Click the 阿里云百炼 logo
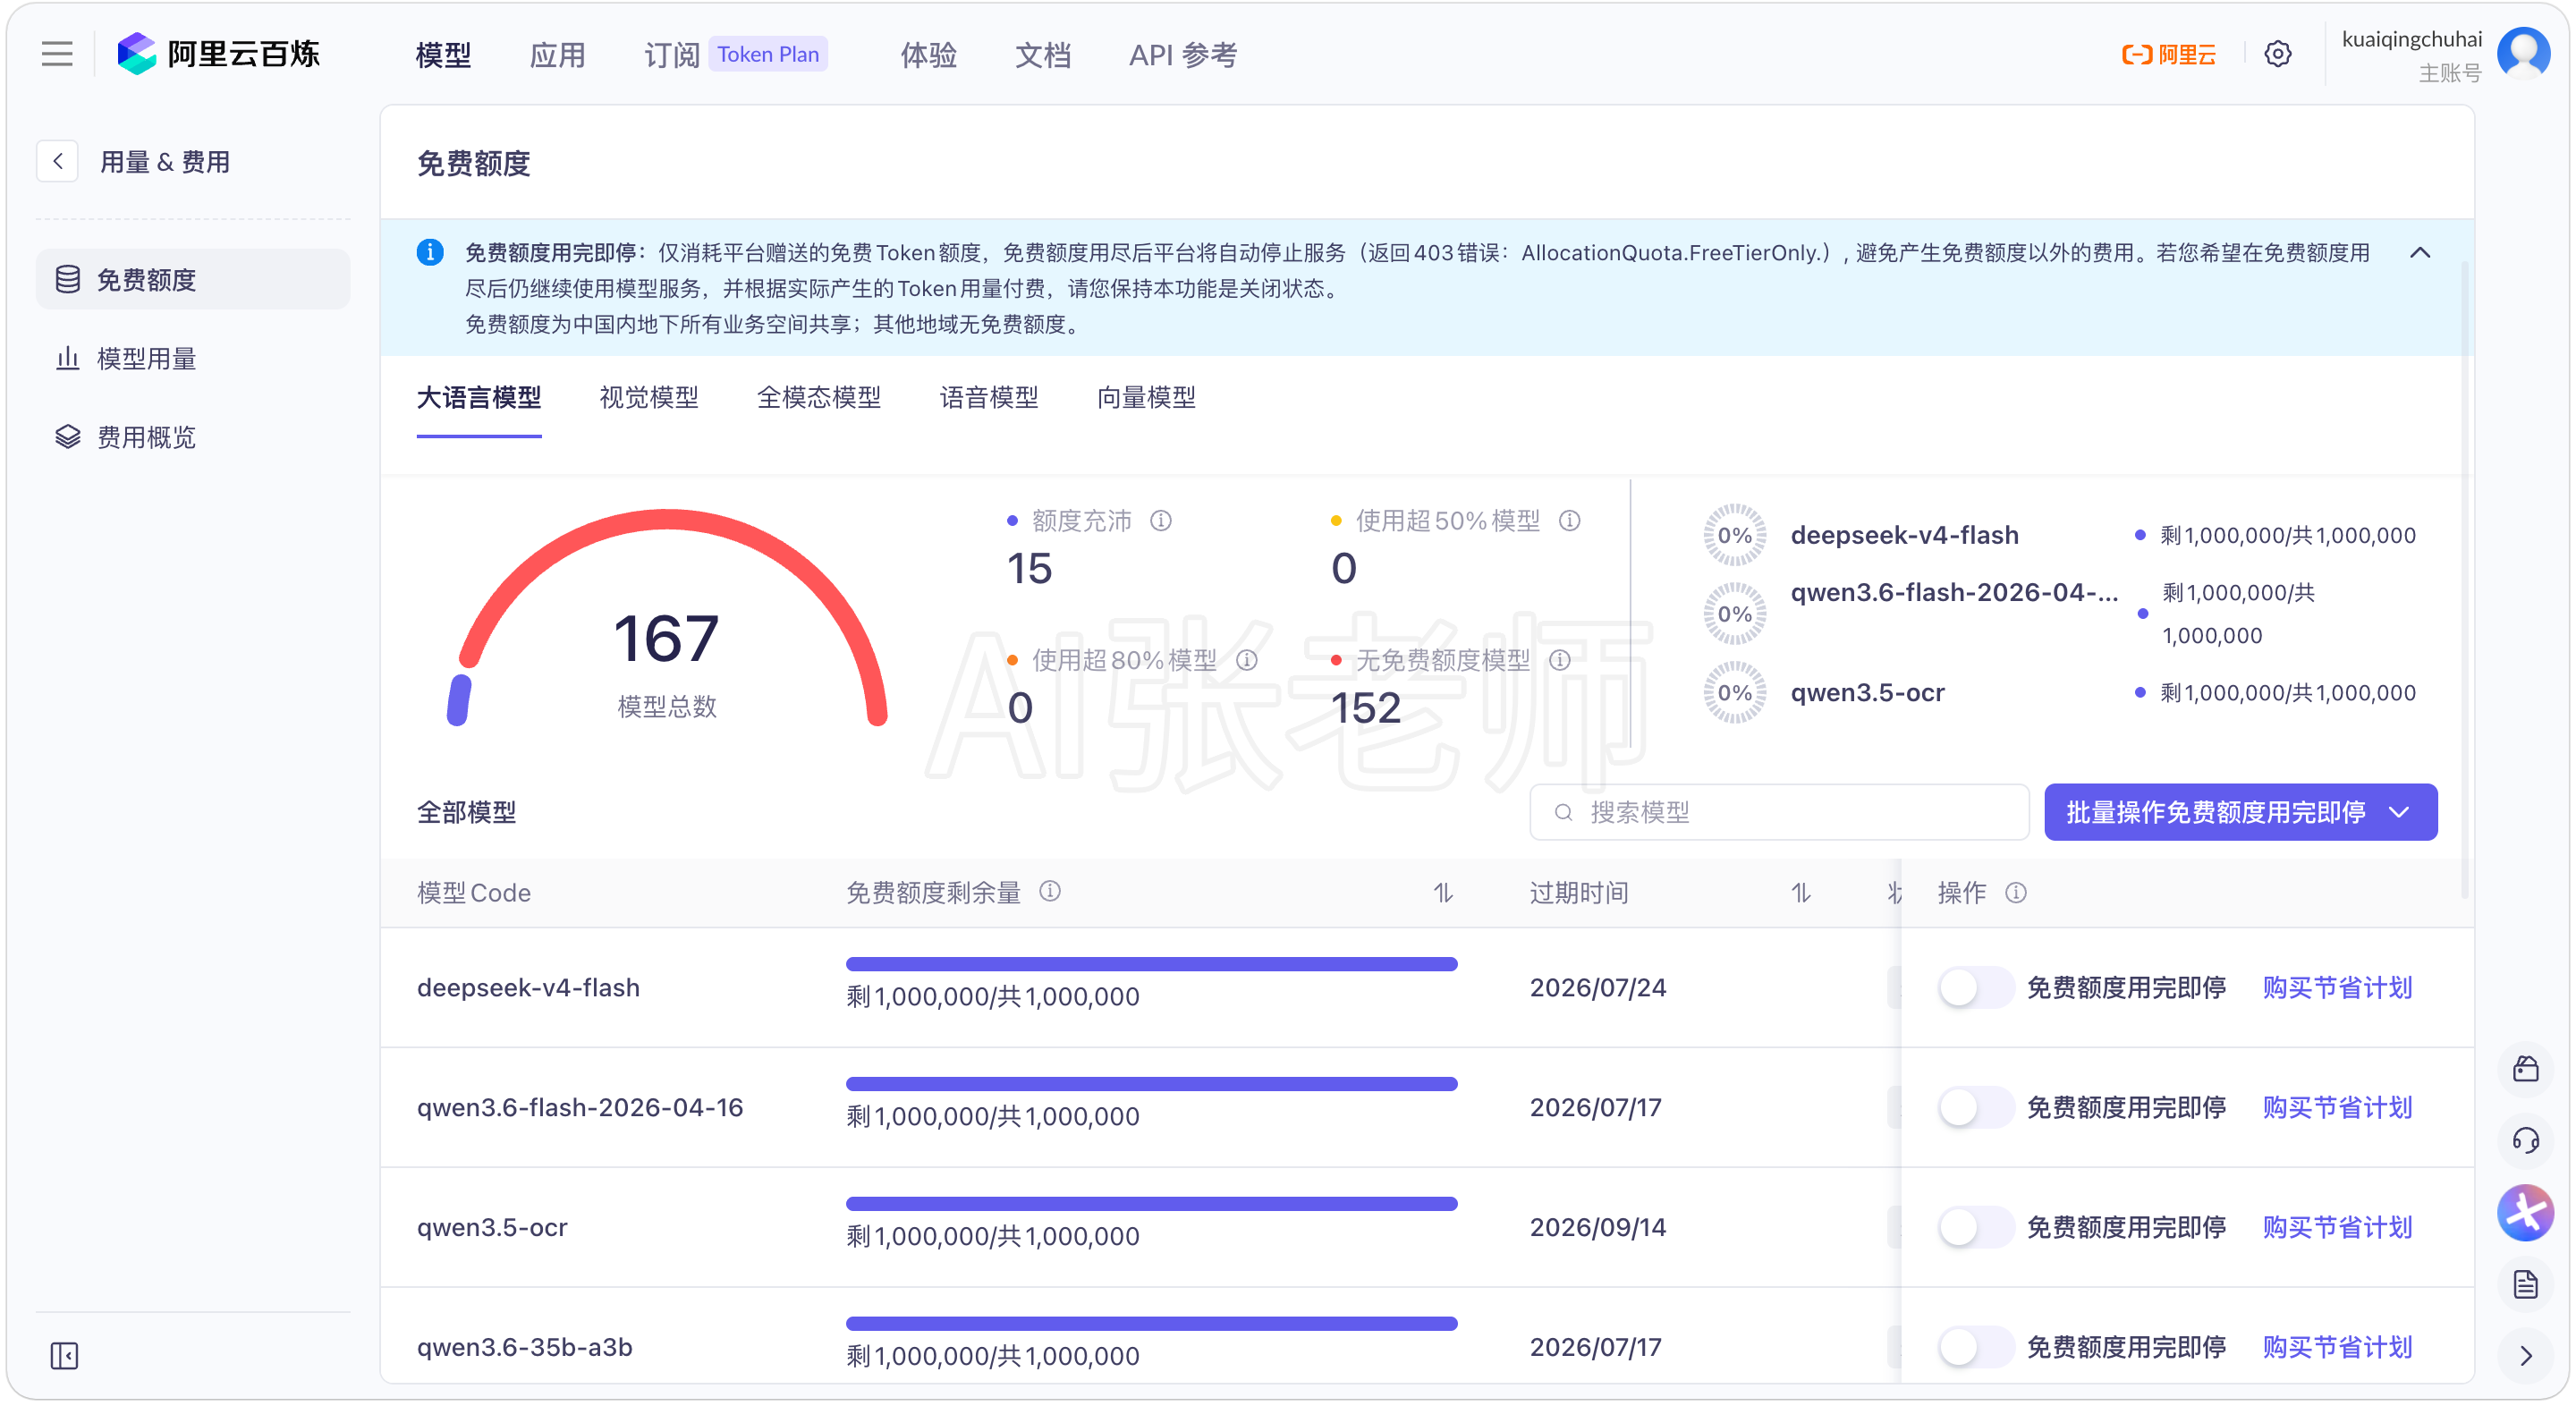Screen dimensions: 2576x1406 click(x=218, y=54)
